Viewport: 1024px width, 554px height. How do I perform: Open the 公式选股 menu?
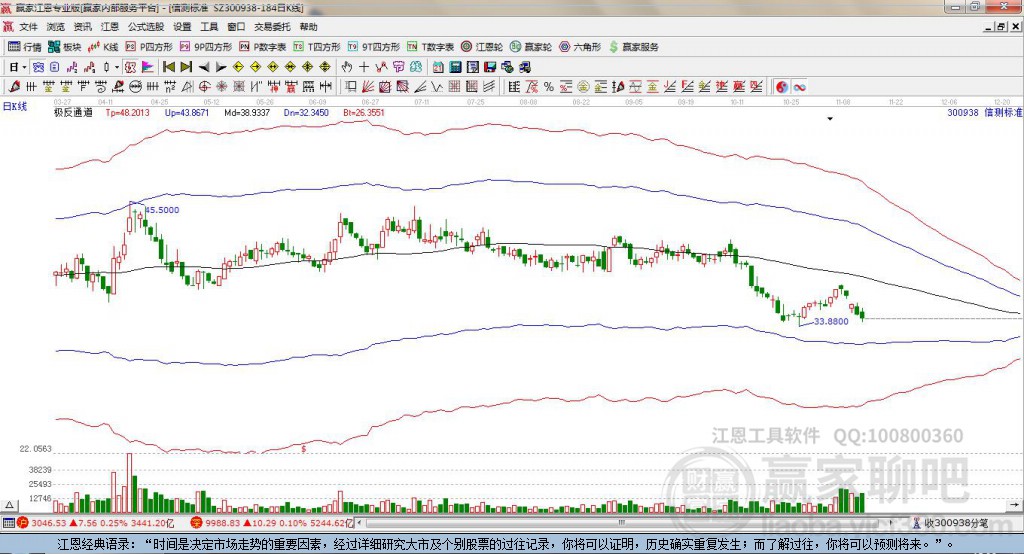click(x=146, y=27)
